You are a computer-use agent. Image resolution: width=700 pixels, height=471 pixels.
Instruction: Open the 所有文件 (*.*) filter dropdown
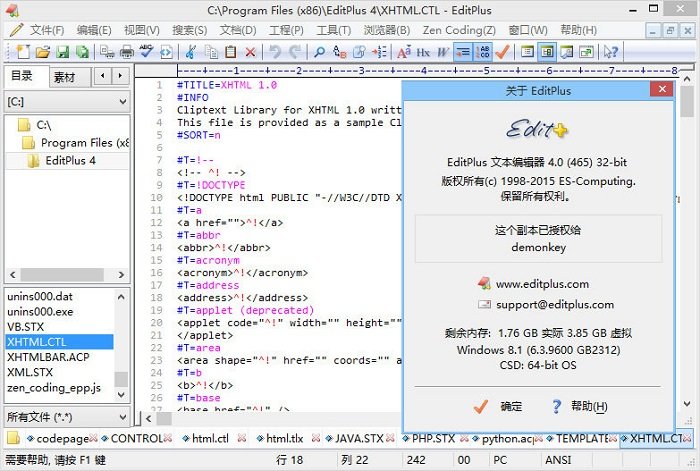(x=66, y=415)
